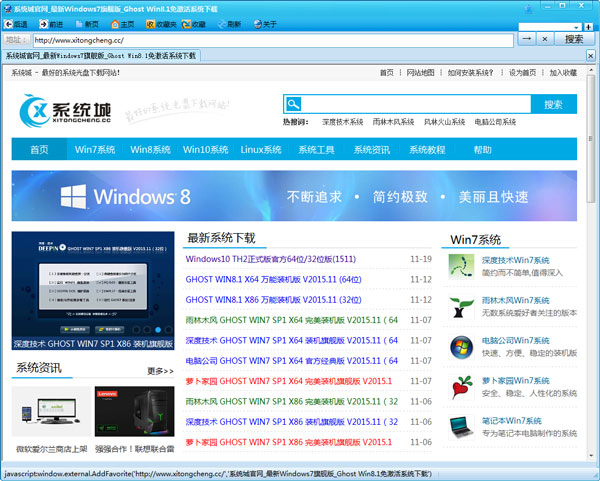Open the Win10系统 navigation menu
The width and height of the screenshot is (600, 481).
[205, 149]
